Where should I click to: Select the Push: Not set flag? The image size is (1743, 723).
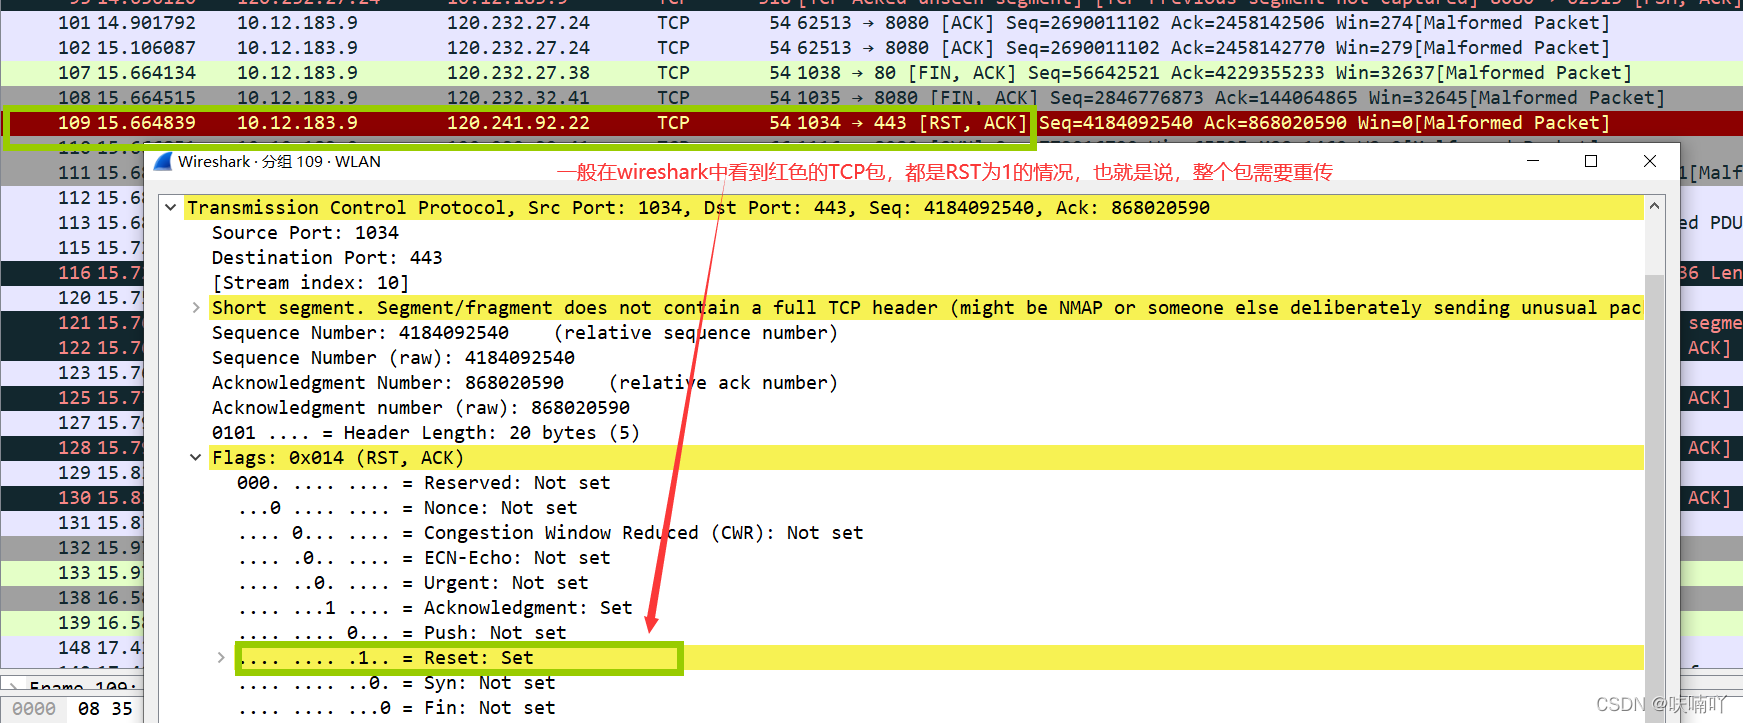(401, 633)
